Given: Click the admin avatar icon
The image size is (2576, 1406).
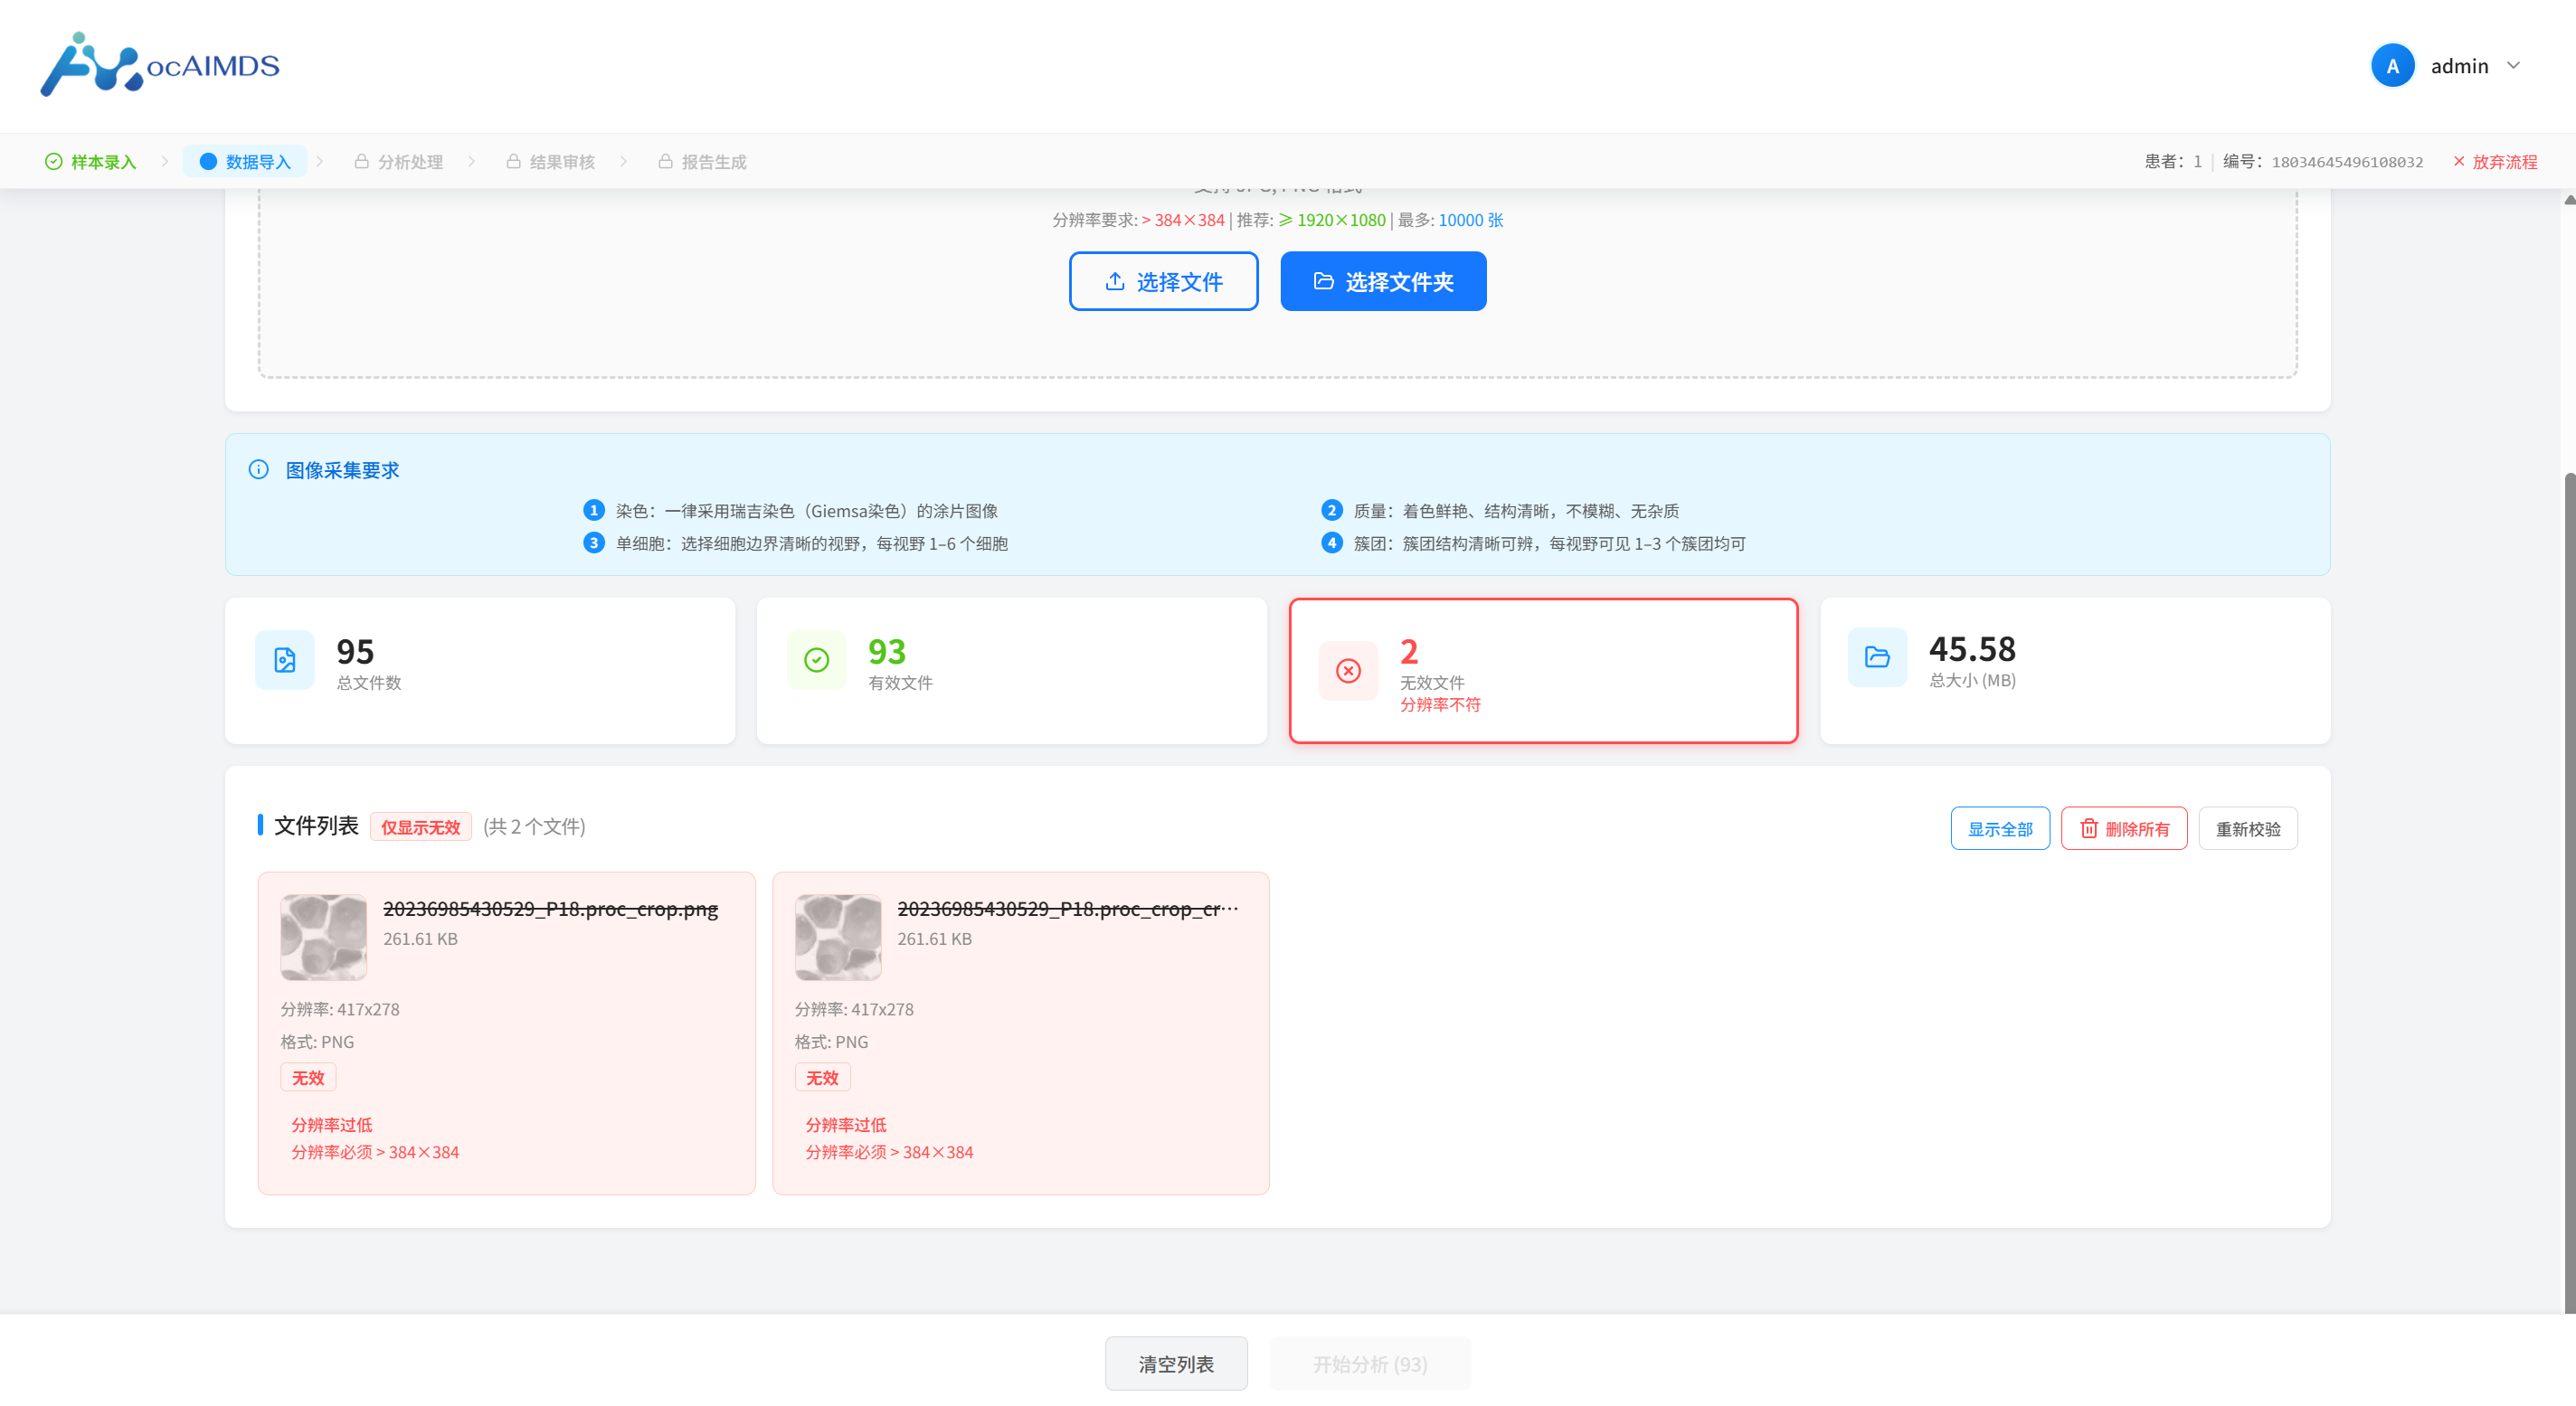Looking at the screenshot, I should [x=2392, y=66].
